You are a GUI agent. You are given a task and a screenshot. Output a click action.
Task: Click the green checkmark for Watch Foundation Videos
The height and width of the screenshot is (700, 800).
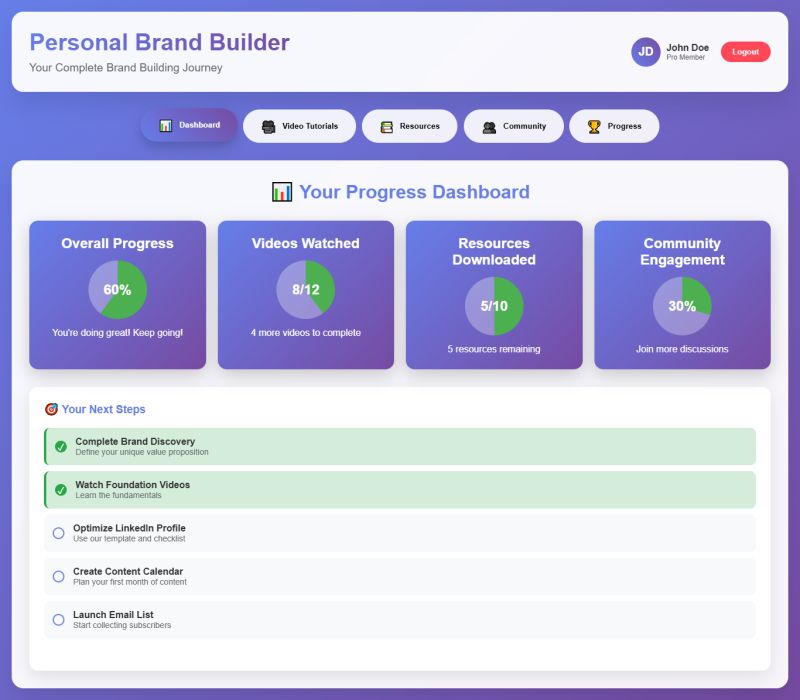[x=61, y=490]
